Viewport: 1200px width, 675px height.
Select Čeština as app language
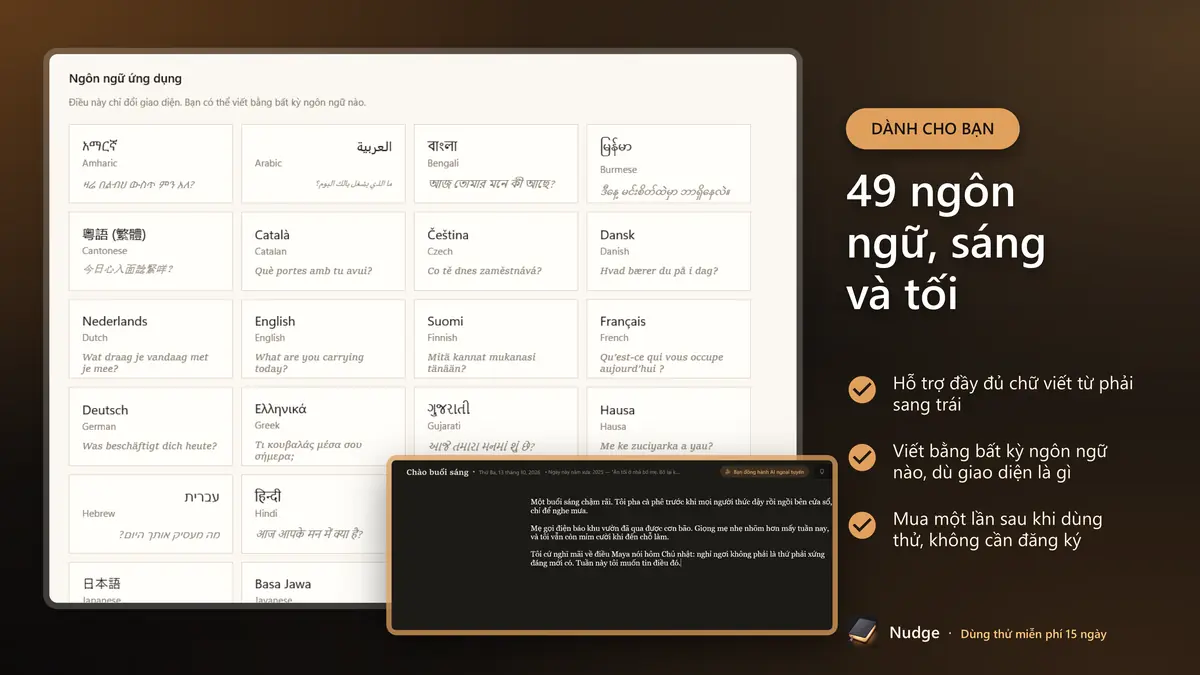496,251
